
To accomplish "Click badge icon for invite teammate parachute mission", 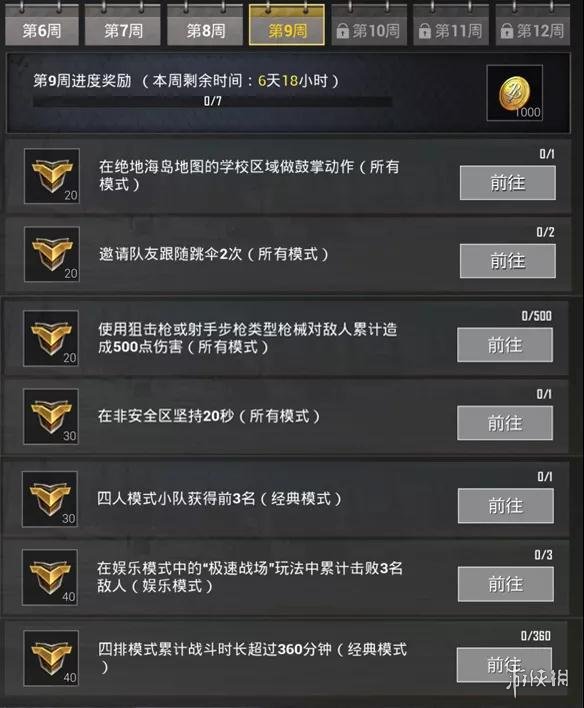I will click(x=52, y=254).
